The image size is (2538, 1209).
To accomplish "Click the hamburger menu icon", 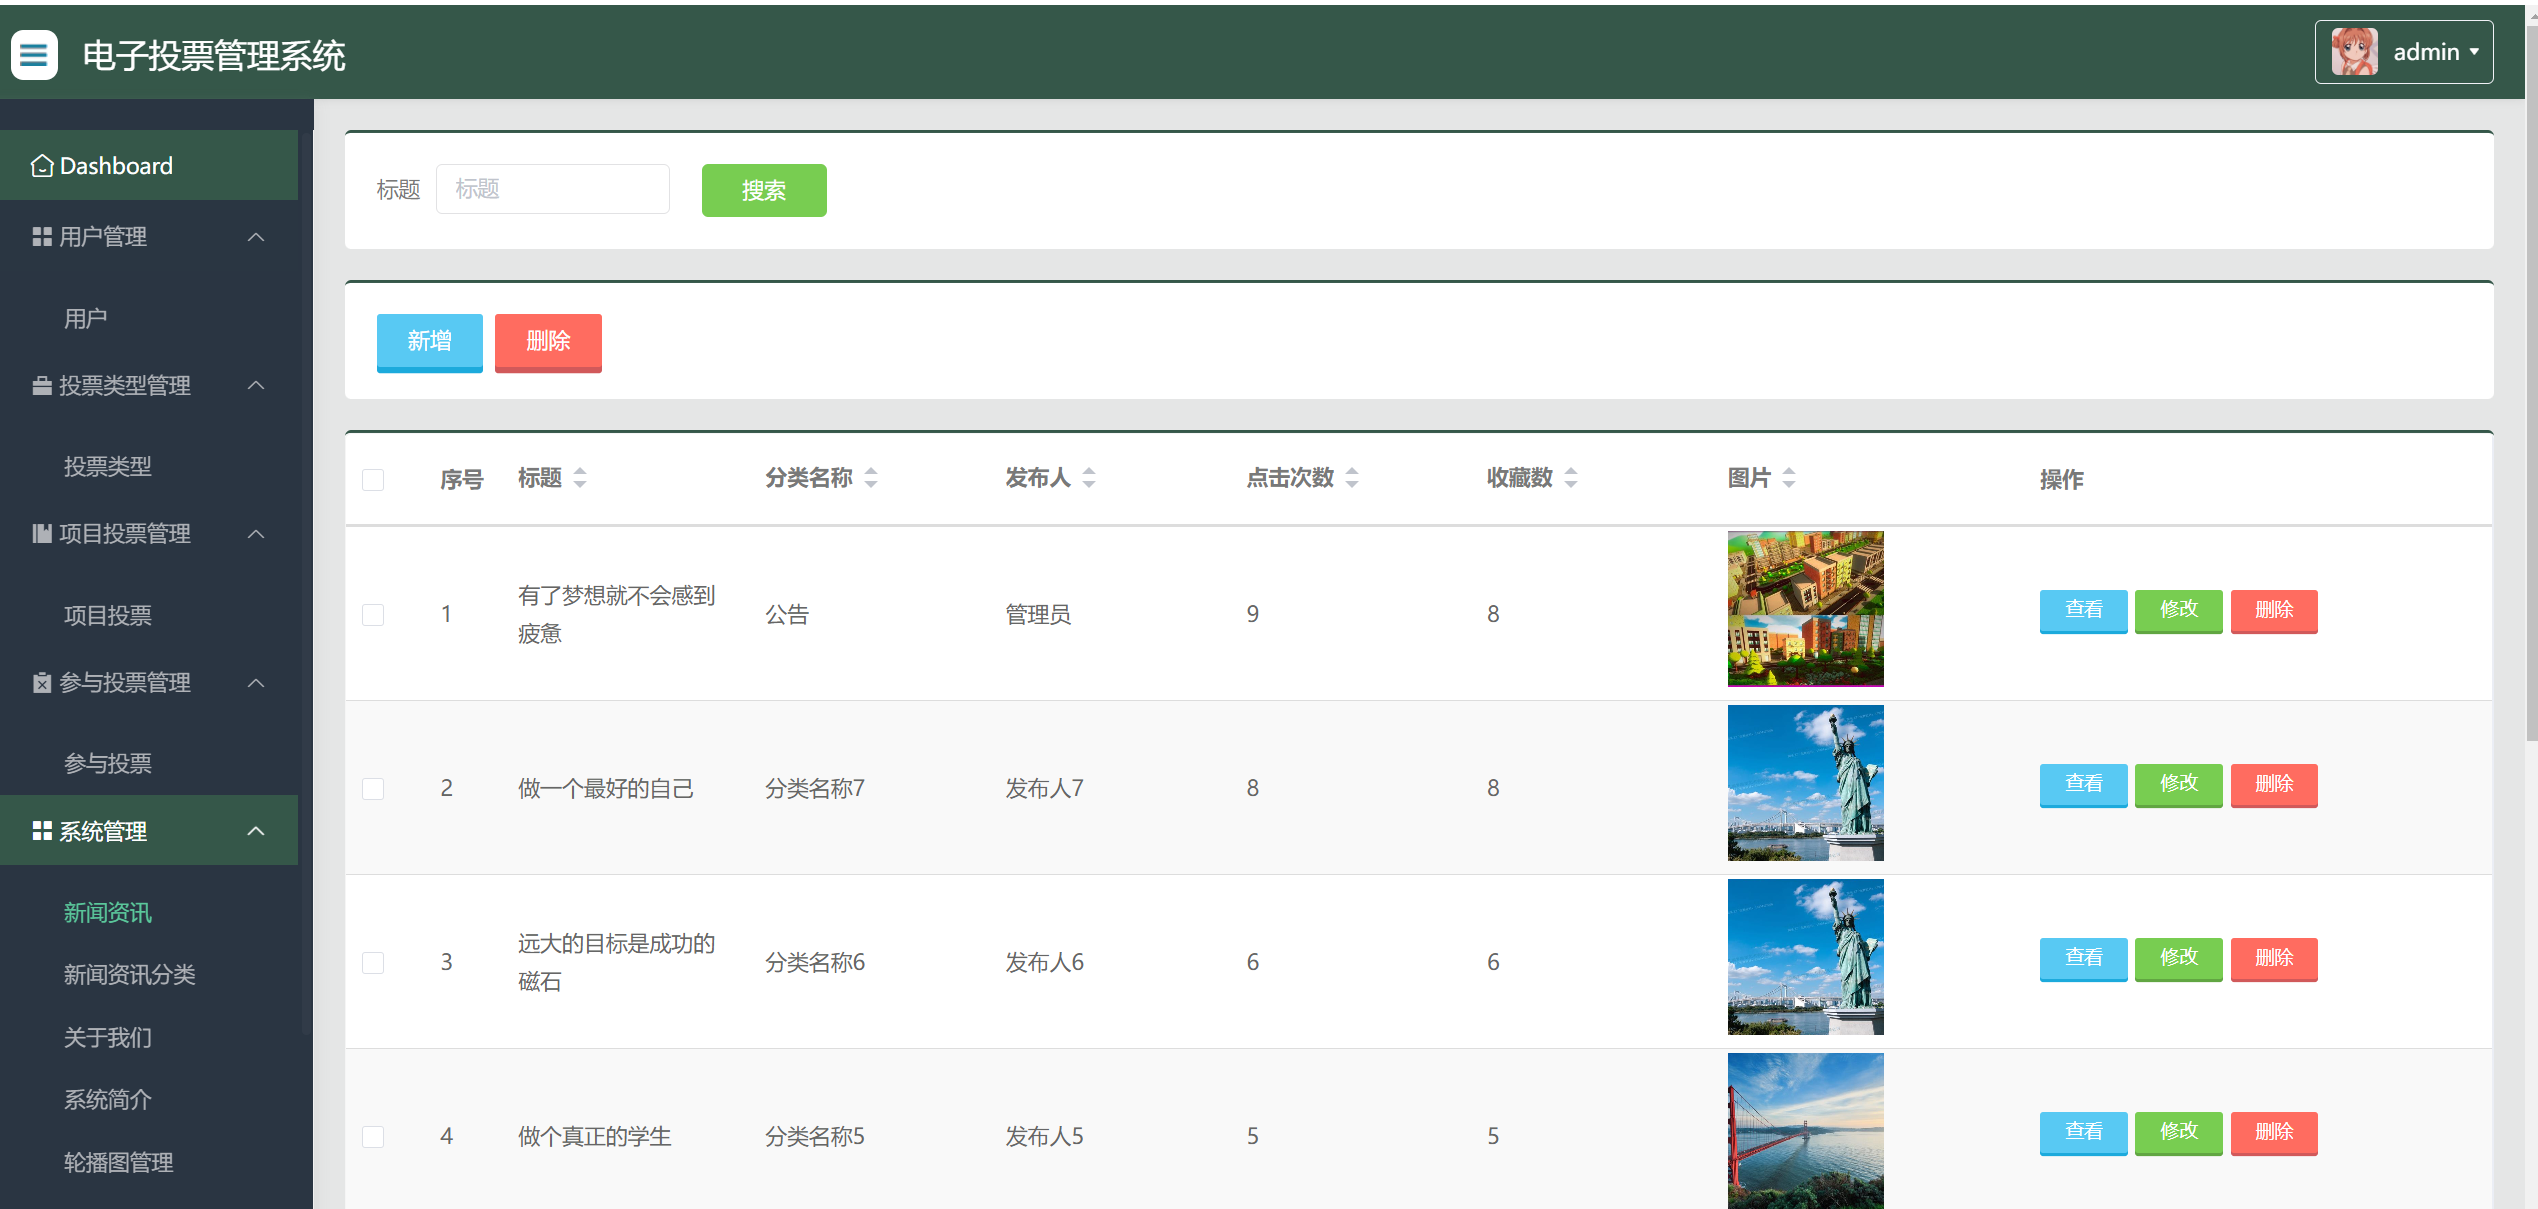I will [33, 54].
